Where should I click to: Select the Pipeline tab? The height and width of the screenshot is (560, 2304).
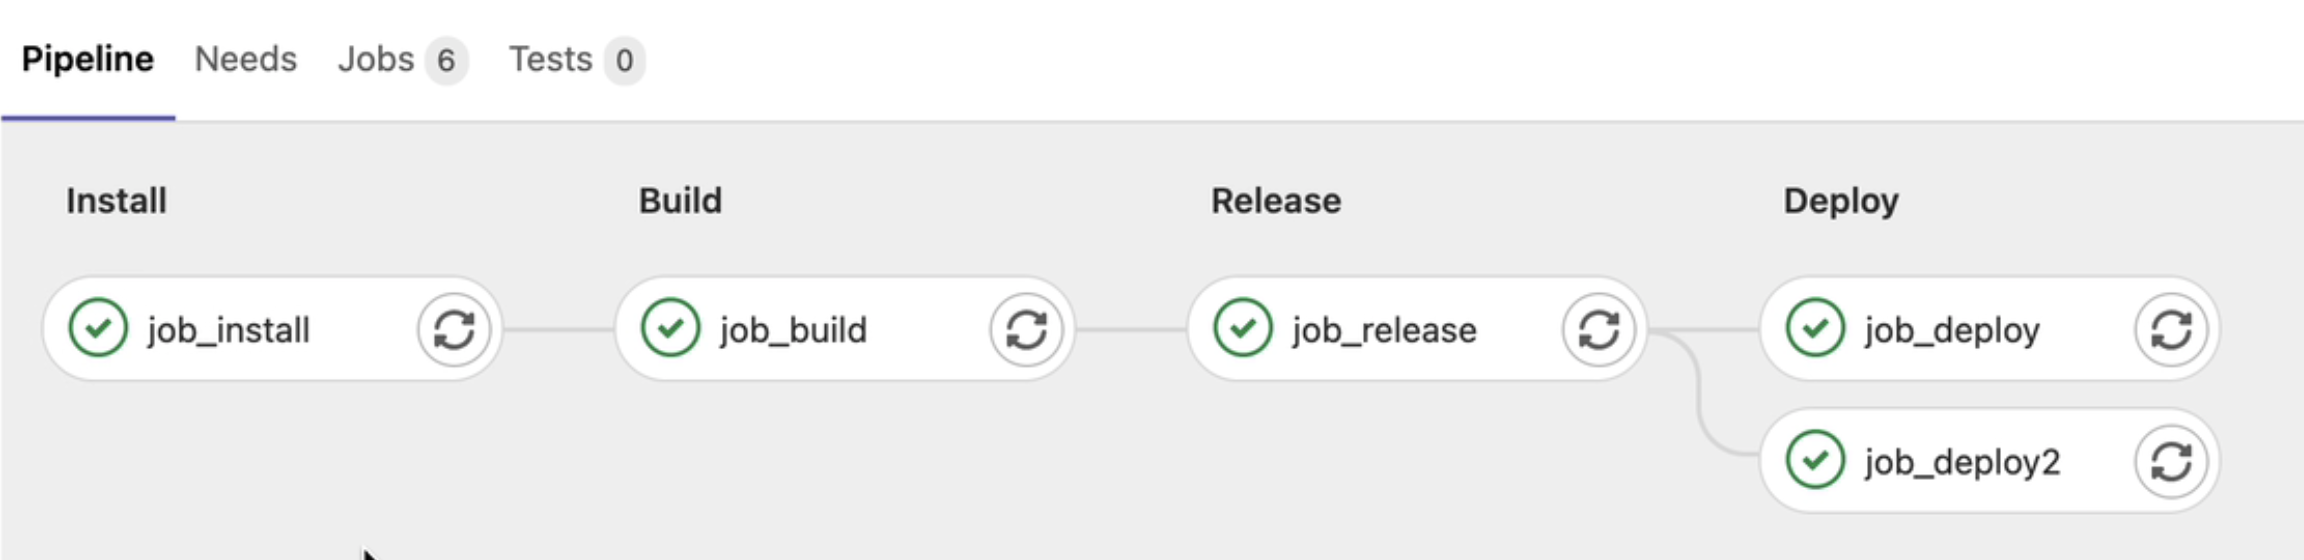88,60
